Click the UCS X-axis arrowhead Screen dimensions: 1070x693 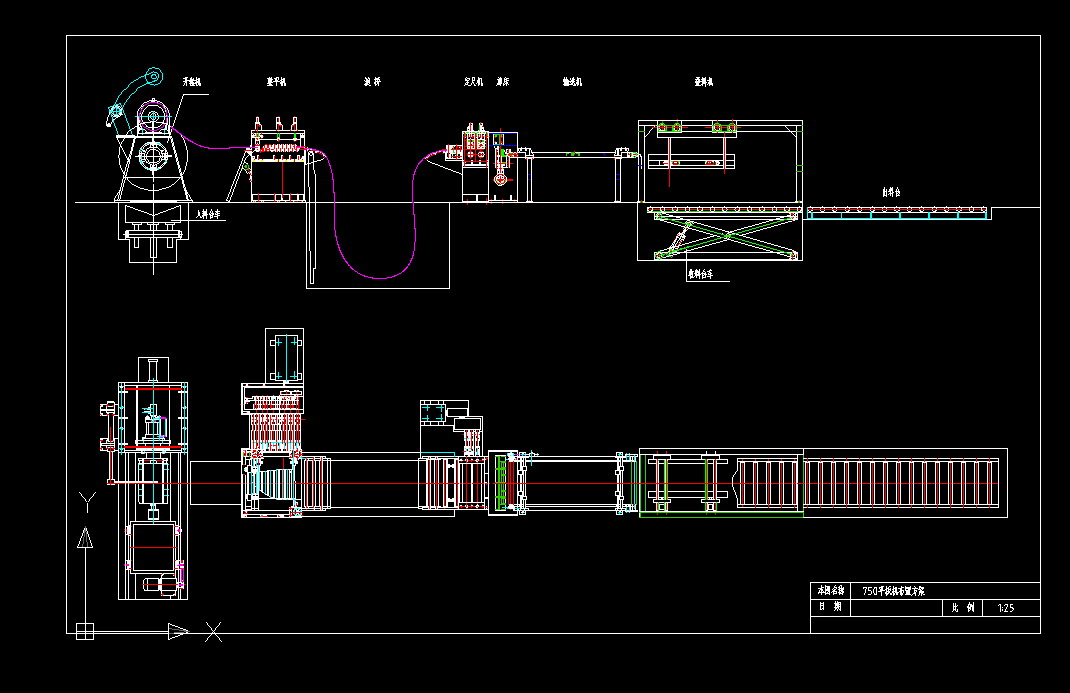point(178,631)
